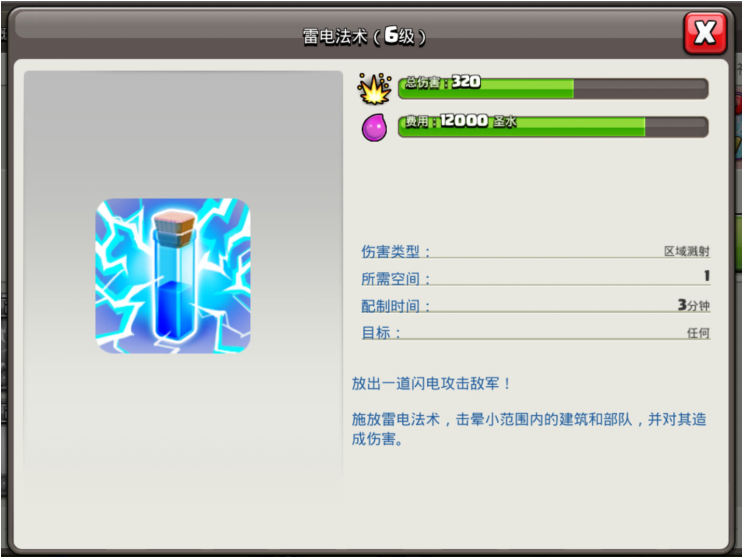
Task: Select the 所需空间 housing space row
Action: (x=535, y=278)
